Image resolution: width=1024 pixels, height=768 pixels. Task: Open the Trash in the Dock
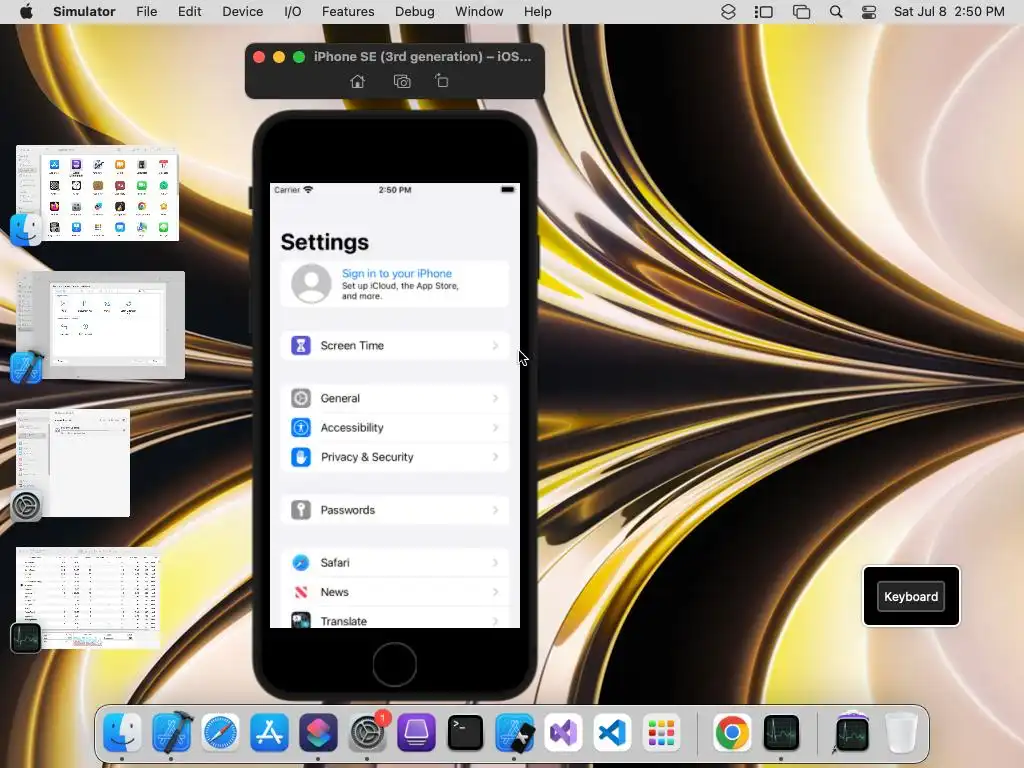tap(901, 732)
